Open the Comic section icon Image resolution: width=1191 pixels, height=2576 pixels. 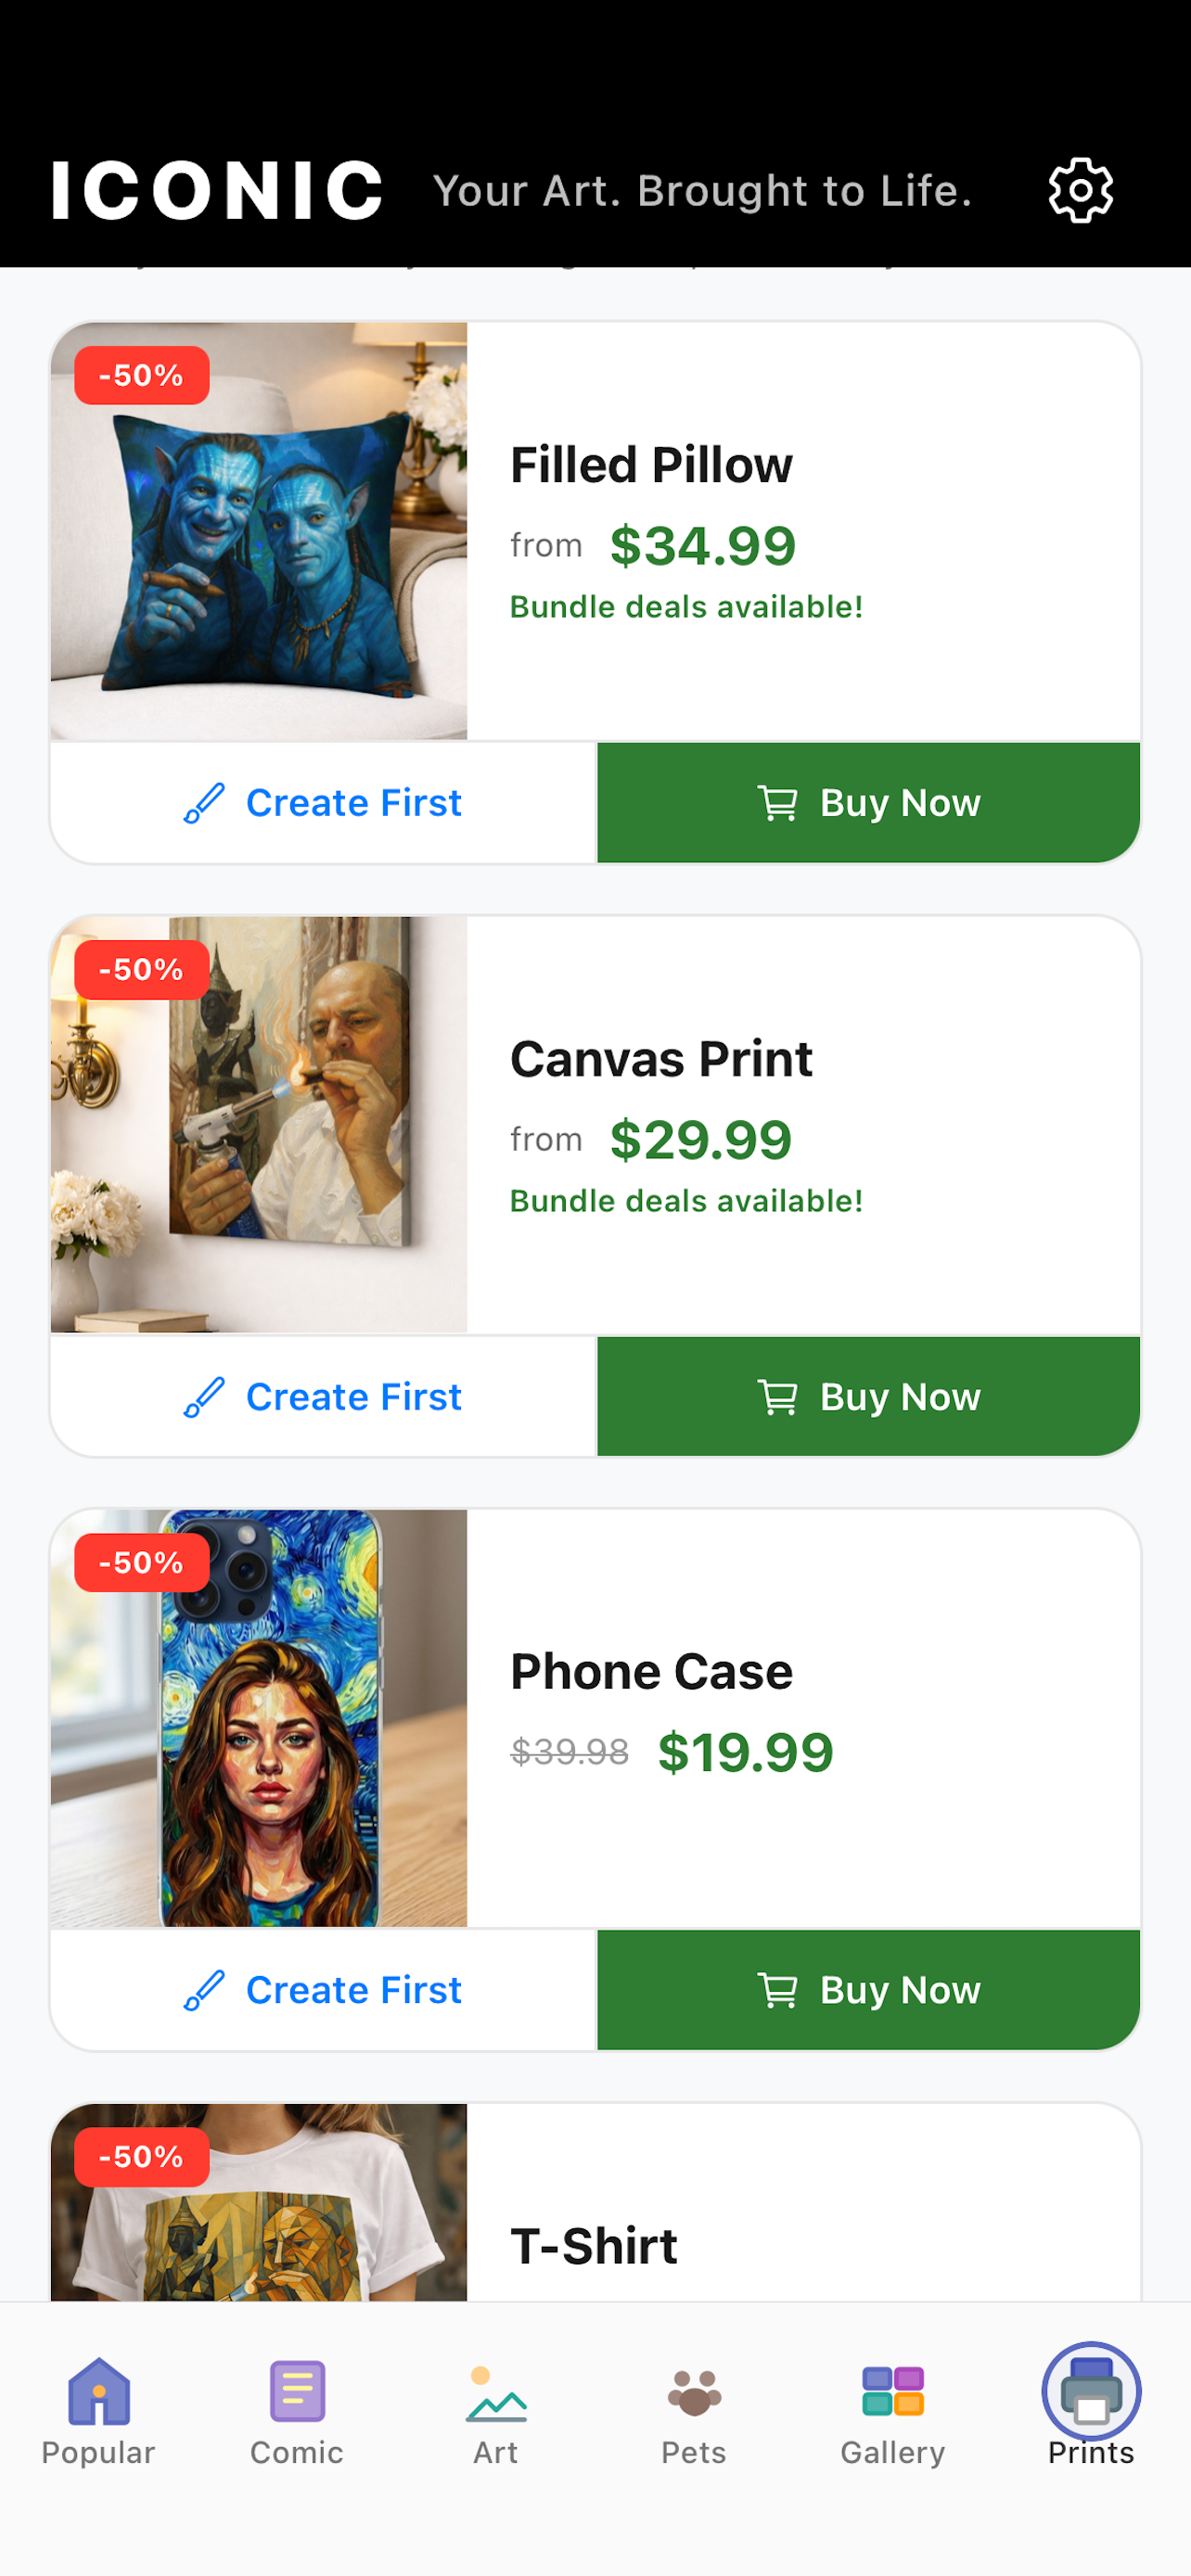[297, 2391]
